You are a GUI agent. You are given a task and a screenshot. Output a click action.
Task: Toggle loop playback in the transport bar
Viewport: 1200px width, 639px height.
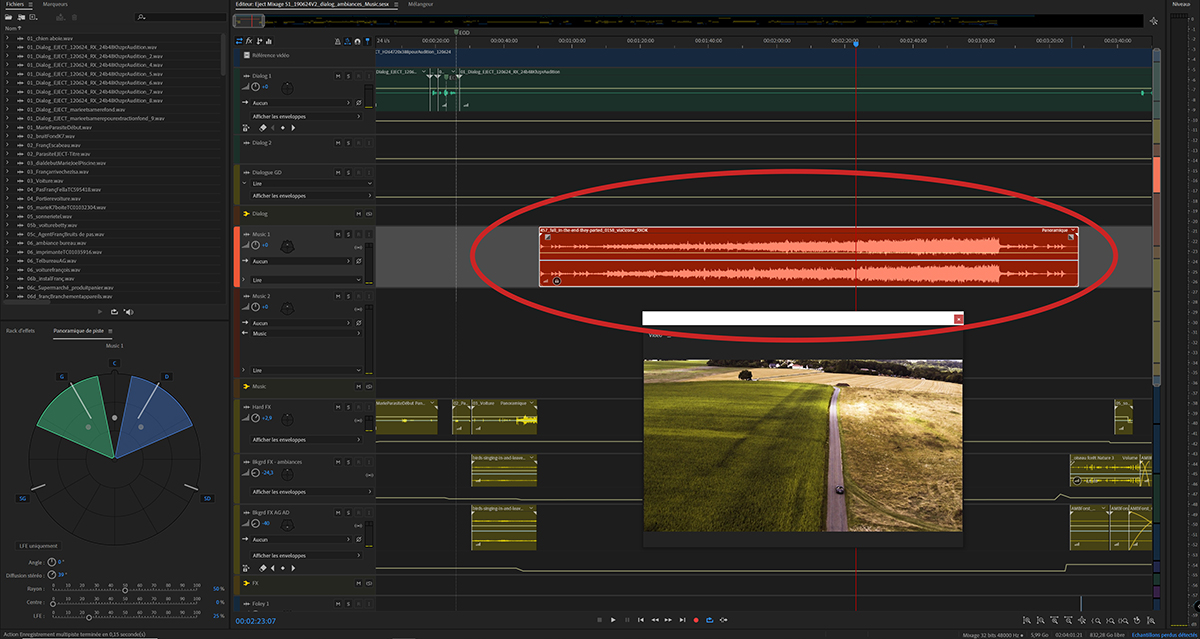709,620
